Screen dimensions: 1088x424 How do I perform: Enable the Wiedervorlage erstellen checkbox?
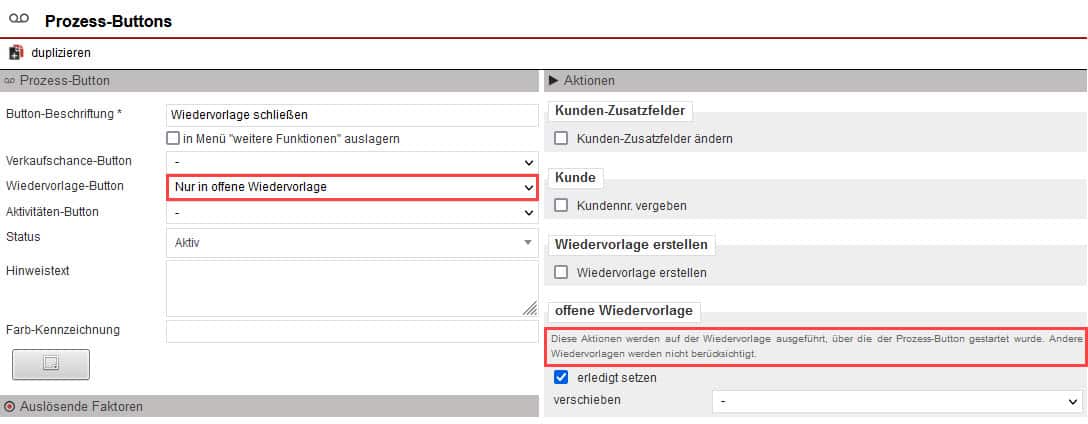tap(561, 272)
